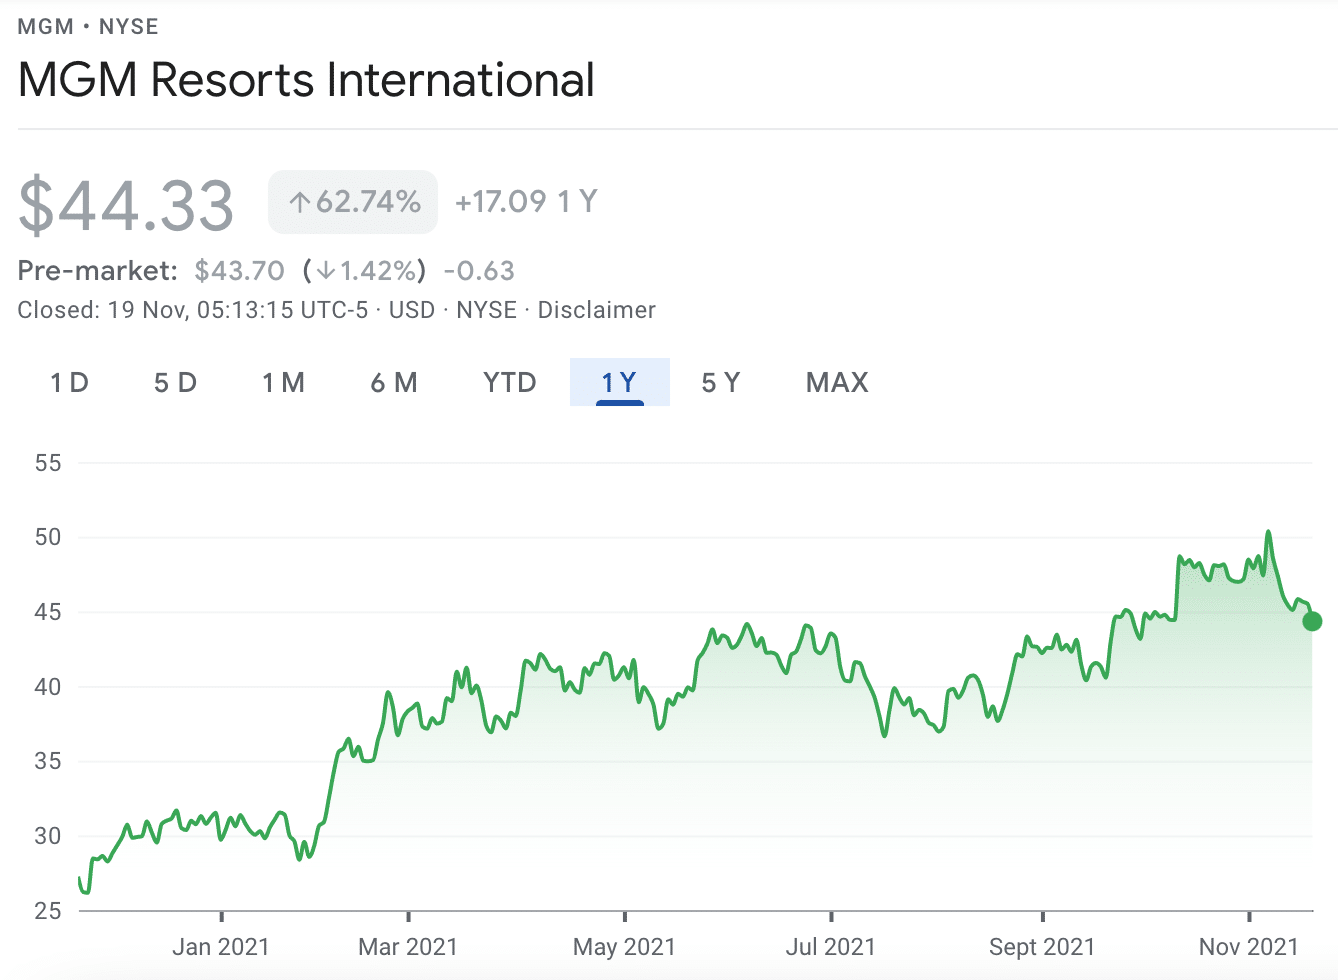Click the $44.33 current price
The height and width of the screenshot is (980, 1338).
coord(126,205)
